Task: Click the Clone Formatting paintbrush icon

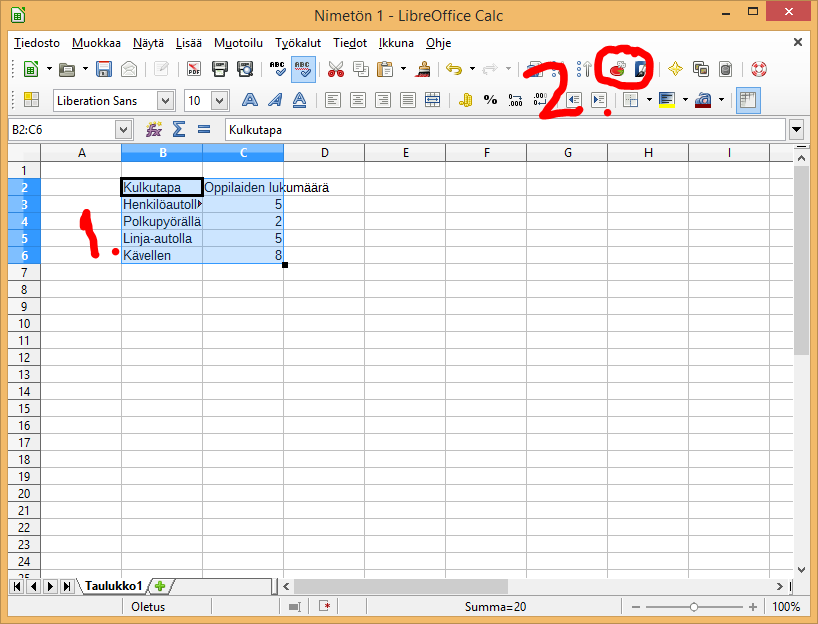Action: click(x=424, y=69)
